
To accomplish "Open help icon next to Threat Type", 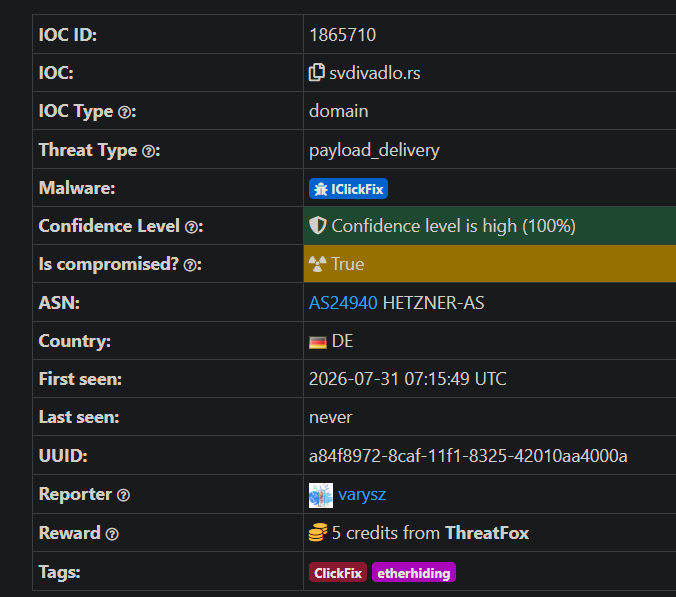I will coord(148,151).
